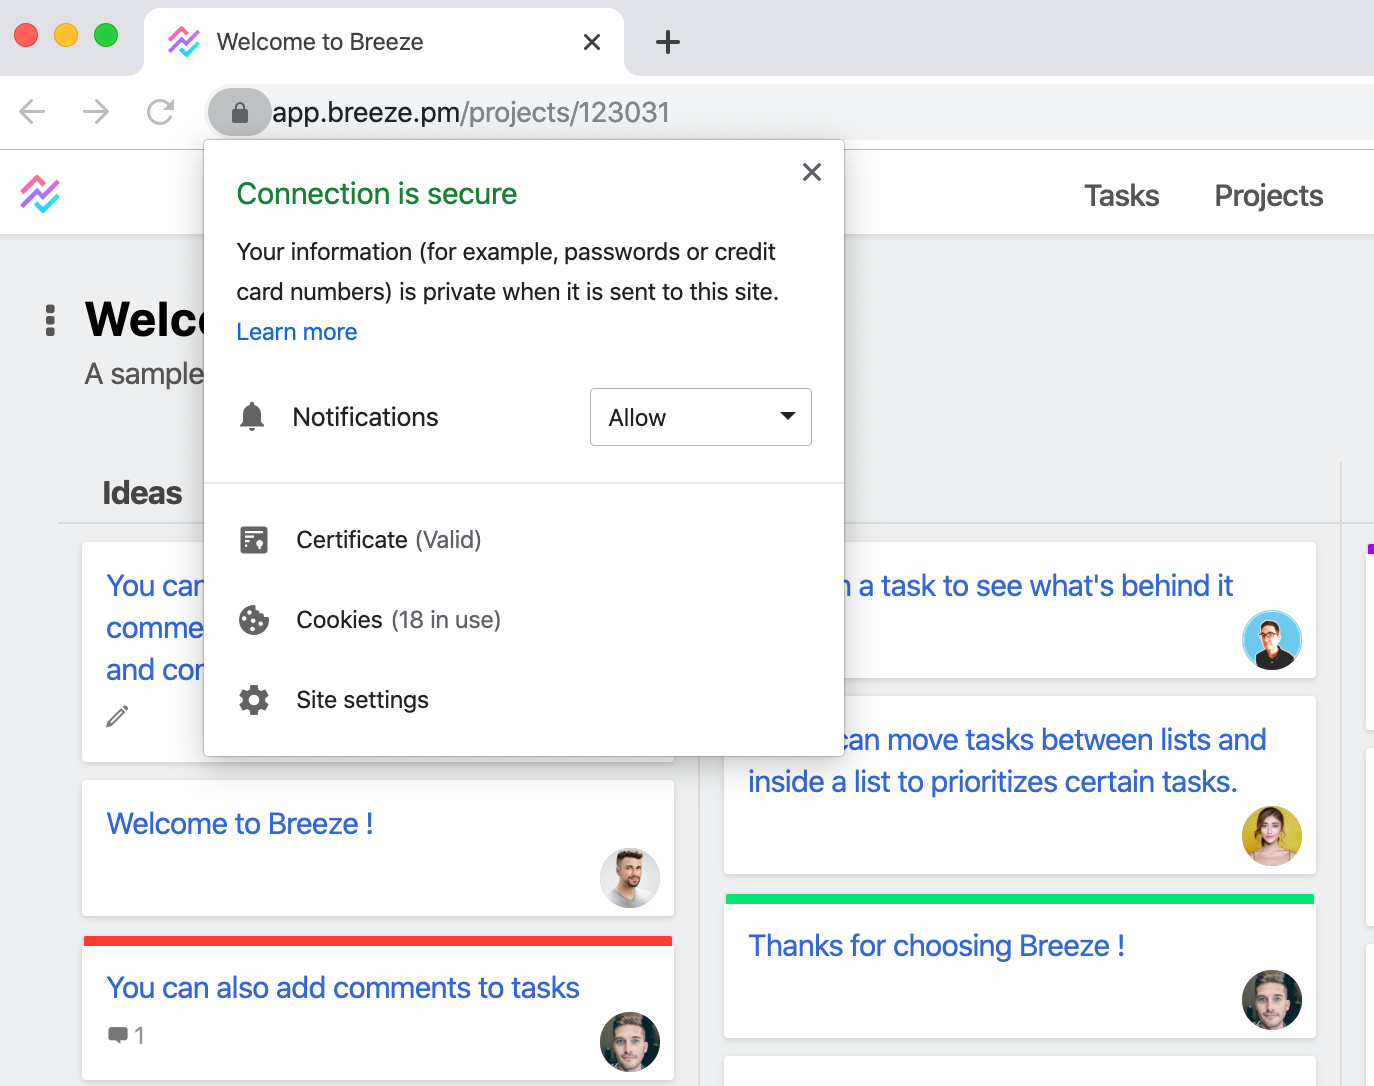This screenshot has width=1374, height=1086.
Task: Open a new browser tab
Action: pos(667,42)
